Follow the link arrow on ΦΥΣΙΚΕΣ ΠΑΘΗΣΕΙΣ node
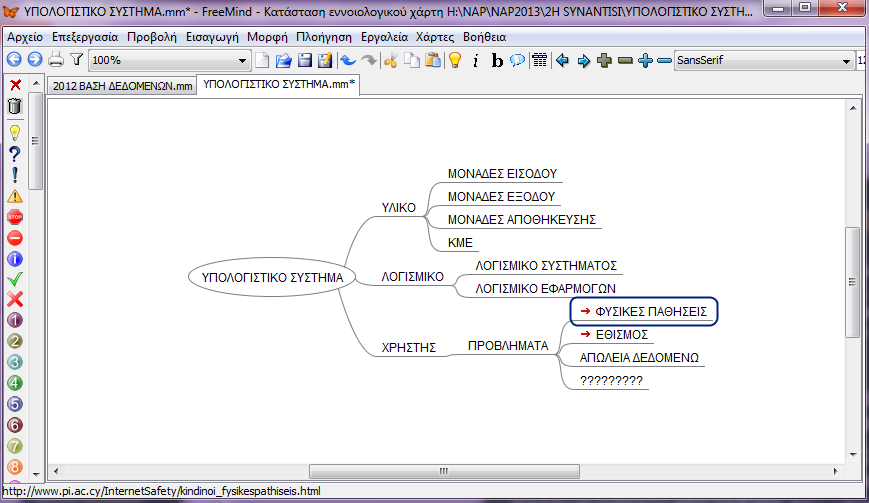Image resolution: width=869 pixels, height=503 pixels. tap(585, 311)
